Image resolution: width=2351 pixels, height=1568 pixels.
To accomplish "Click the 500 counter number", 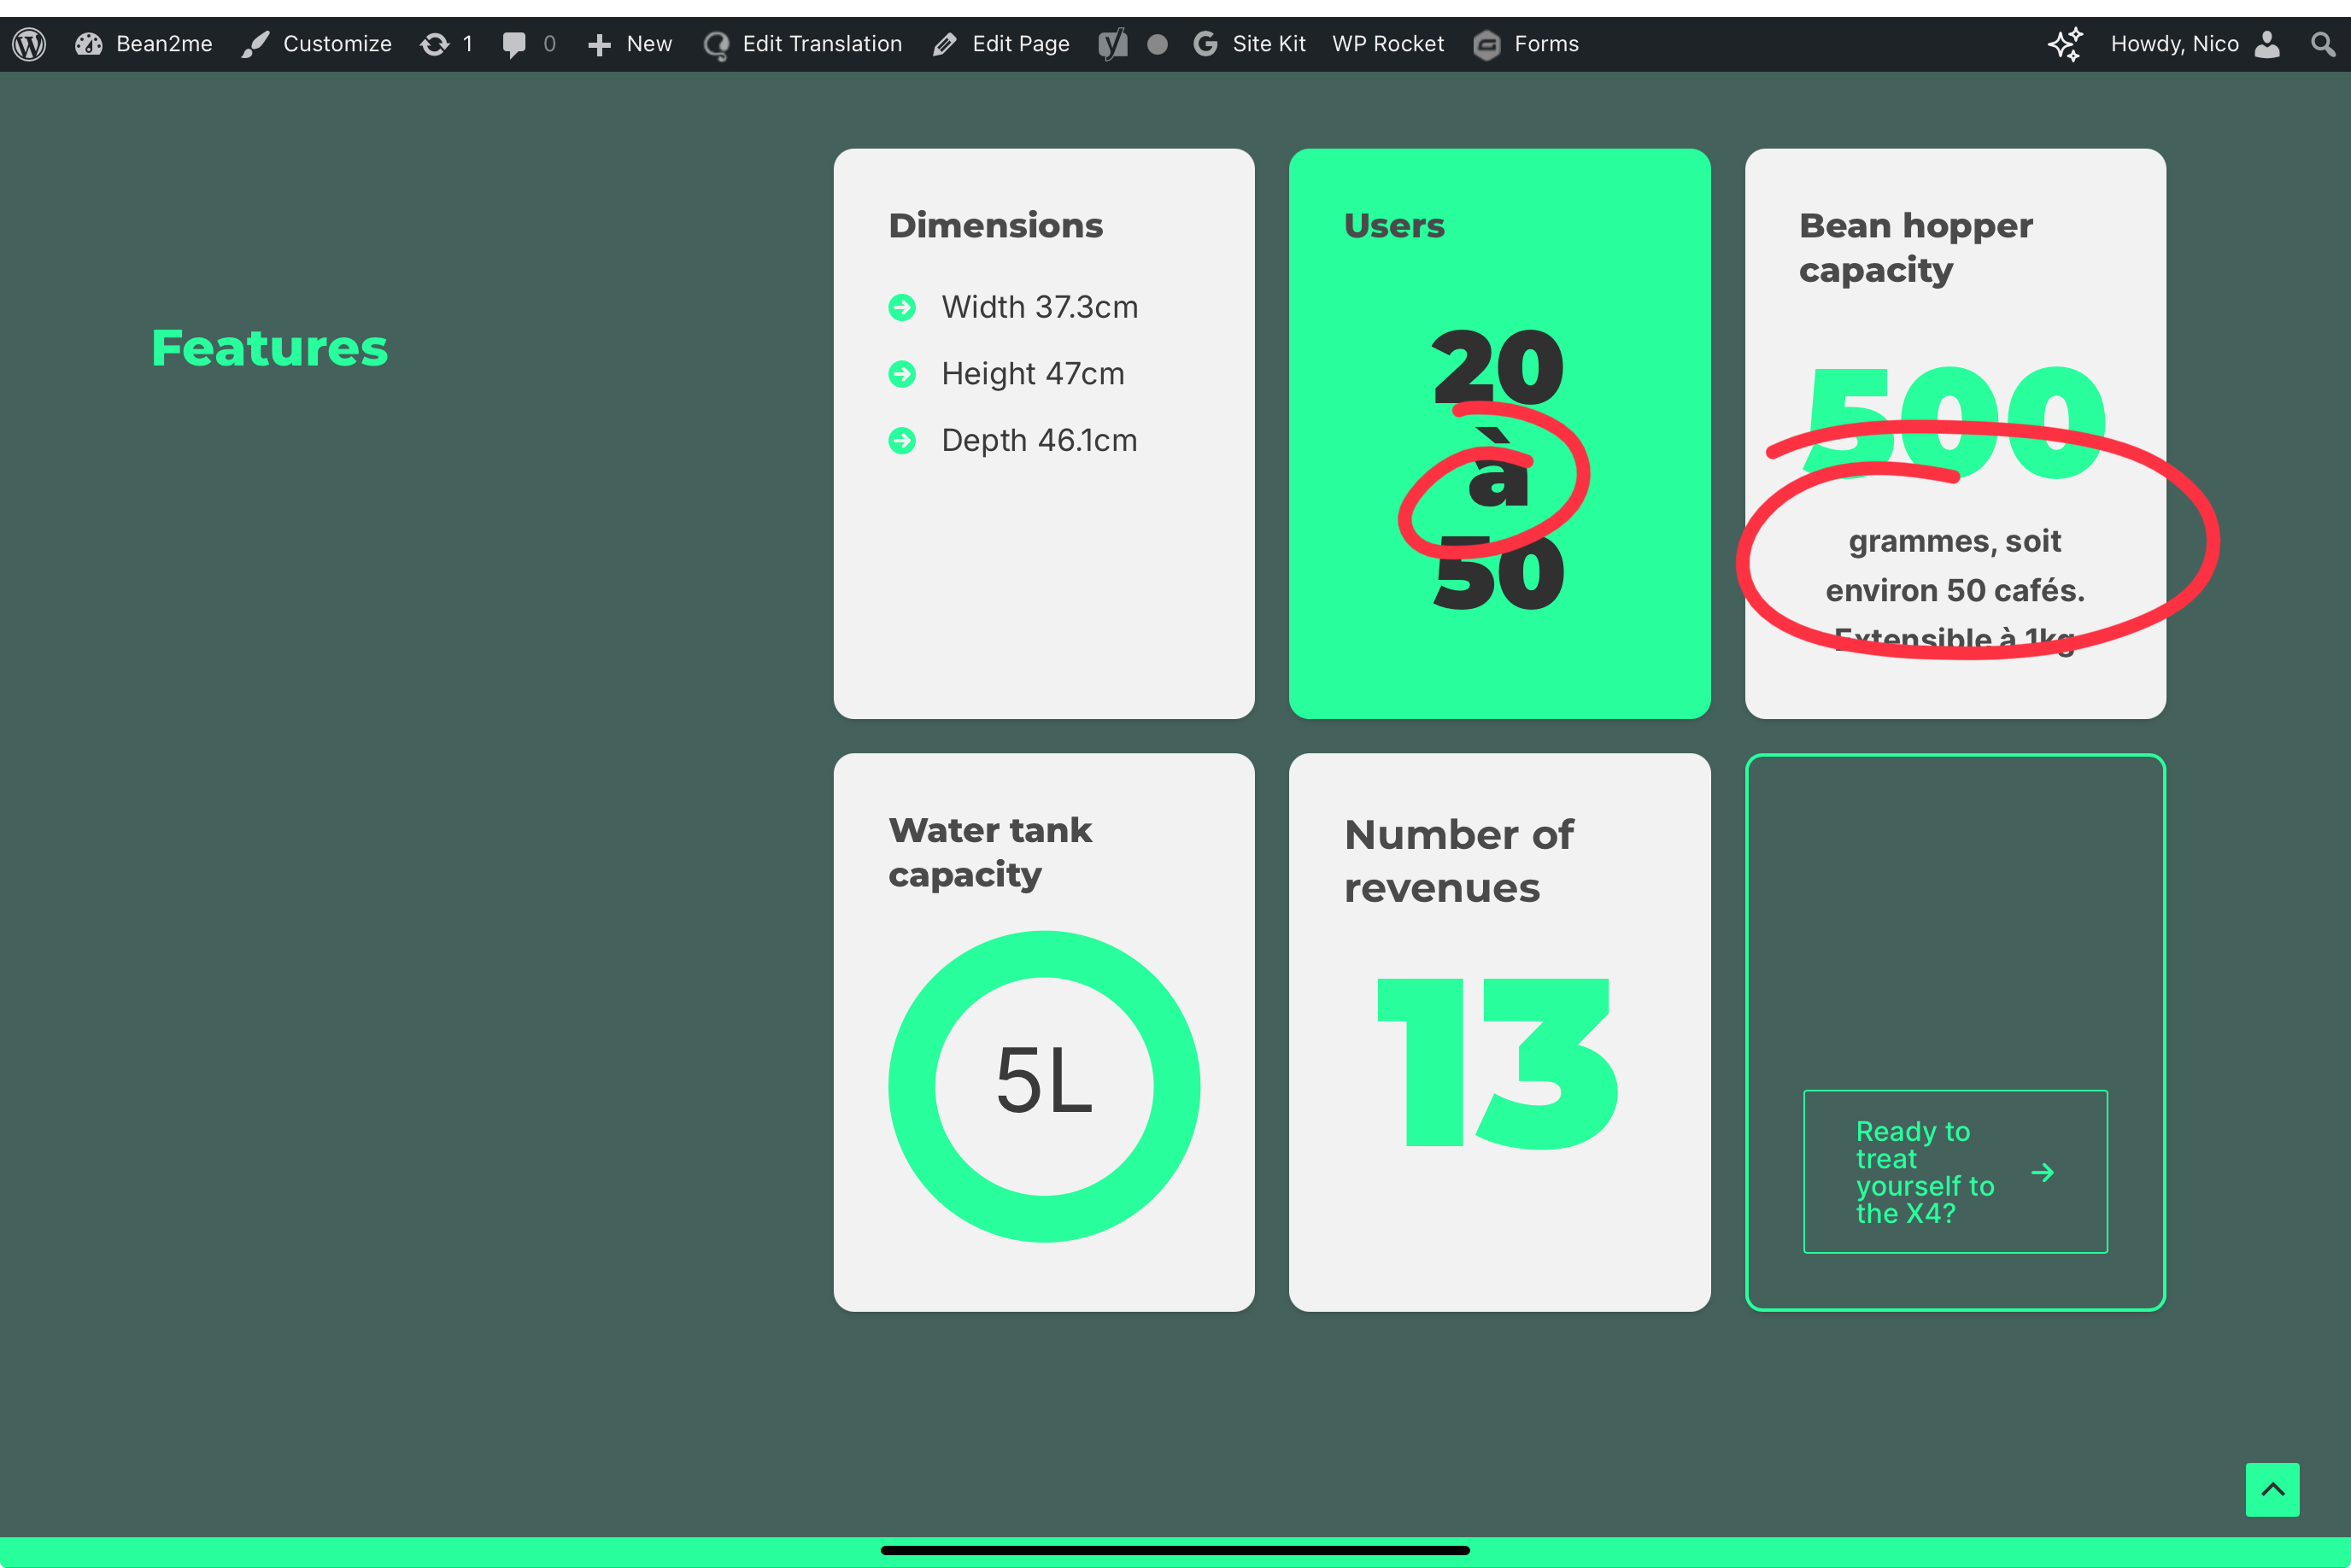I will coord(1955,421).
